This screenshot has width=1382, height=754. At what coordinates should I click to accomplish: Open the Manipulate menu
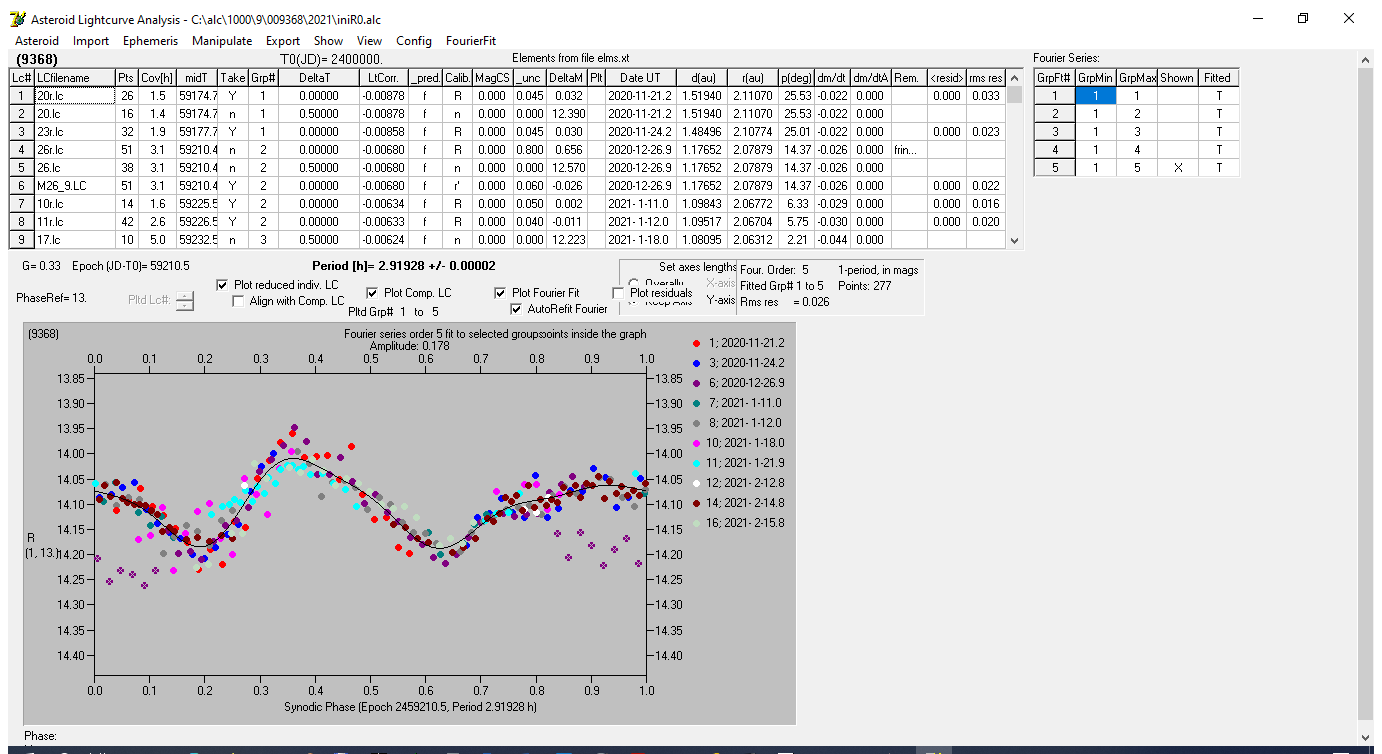[x=222, y=41]
